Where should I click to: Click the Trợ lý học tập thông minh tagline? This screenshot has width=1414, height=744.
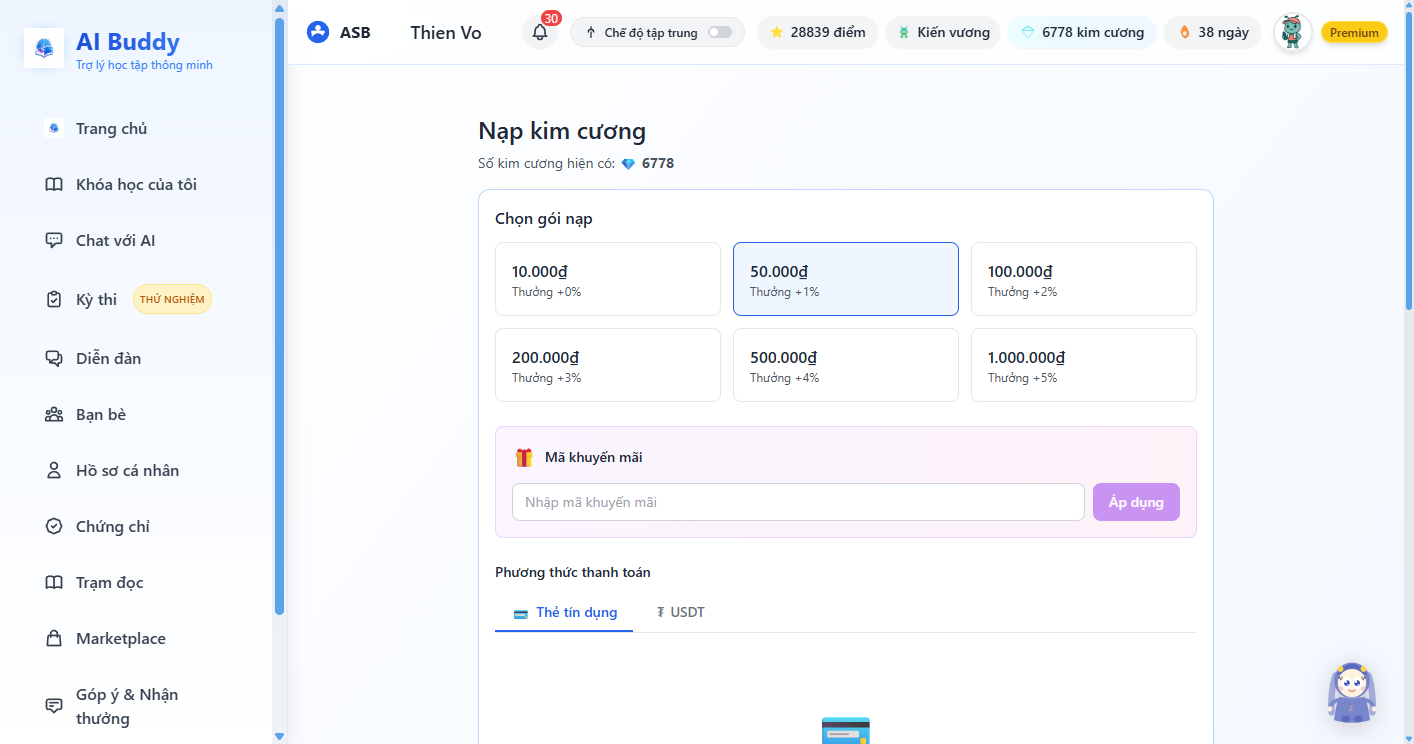pos(144,65)
